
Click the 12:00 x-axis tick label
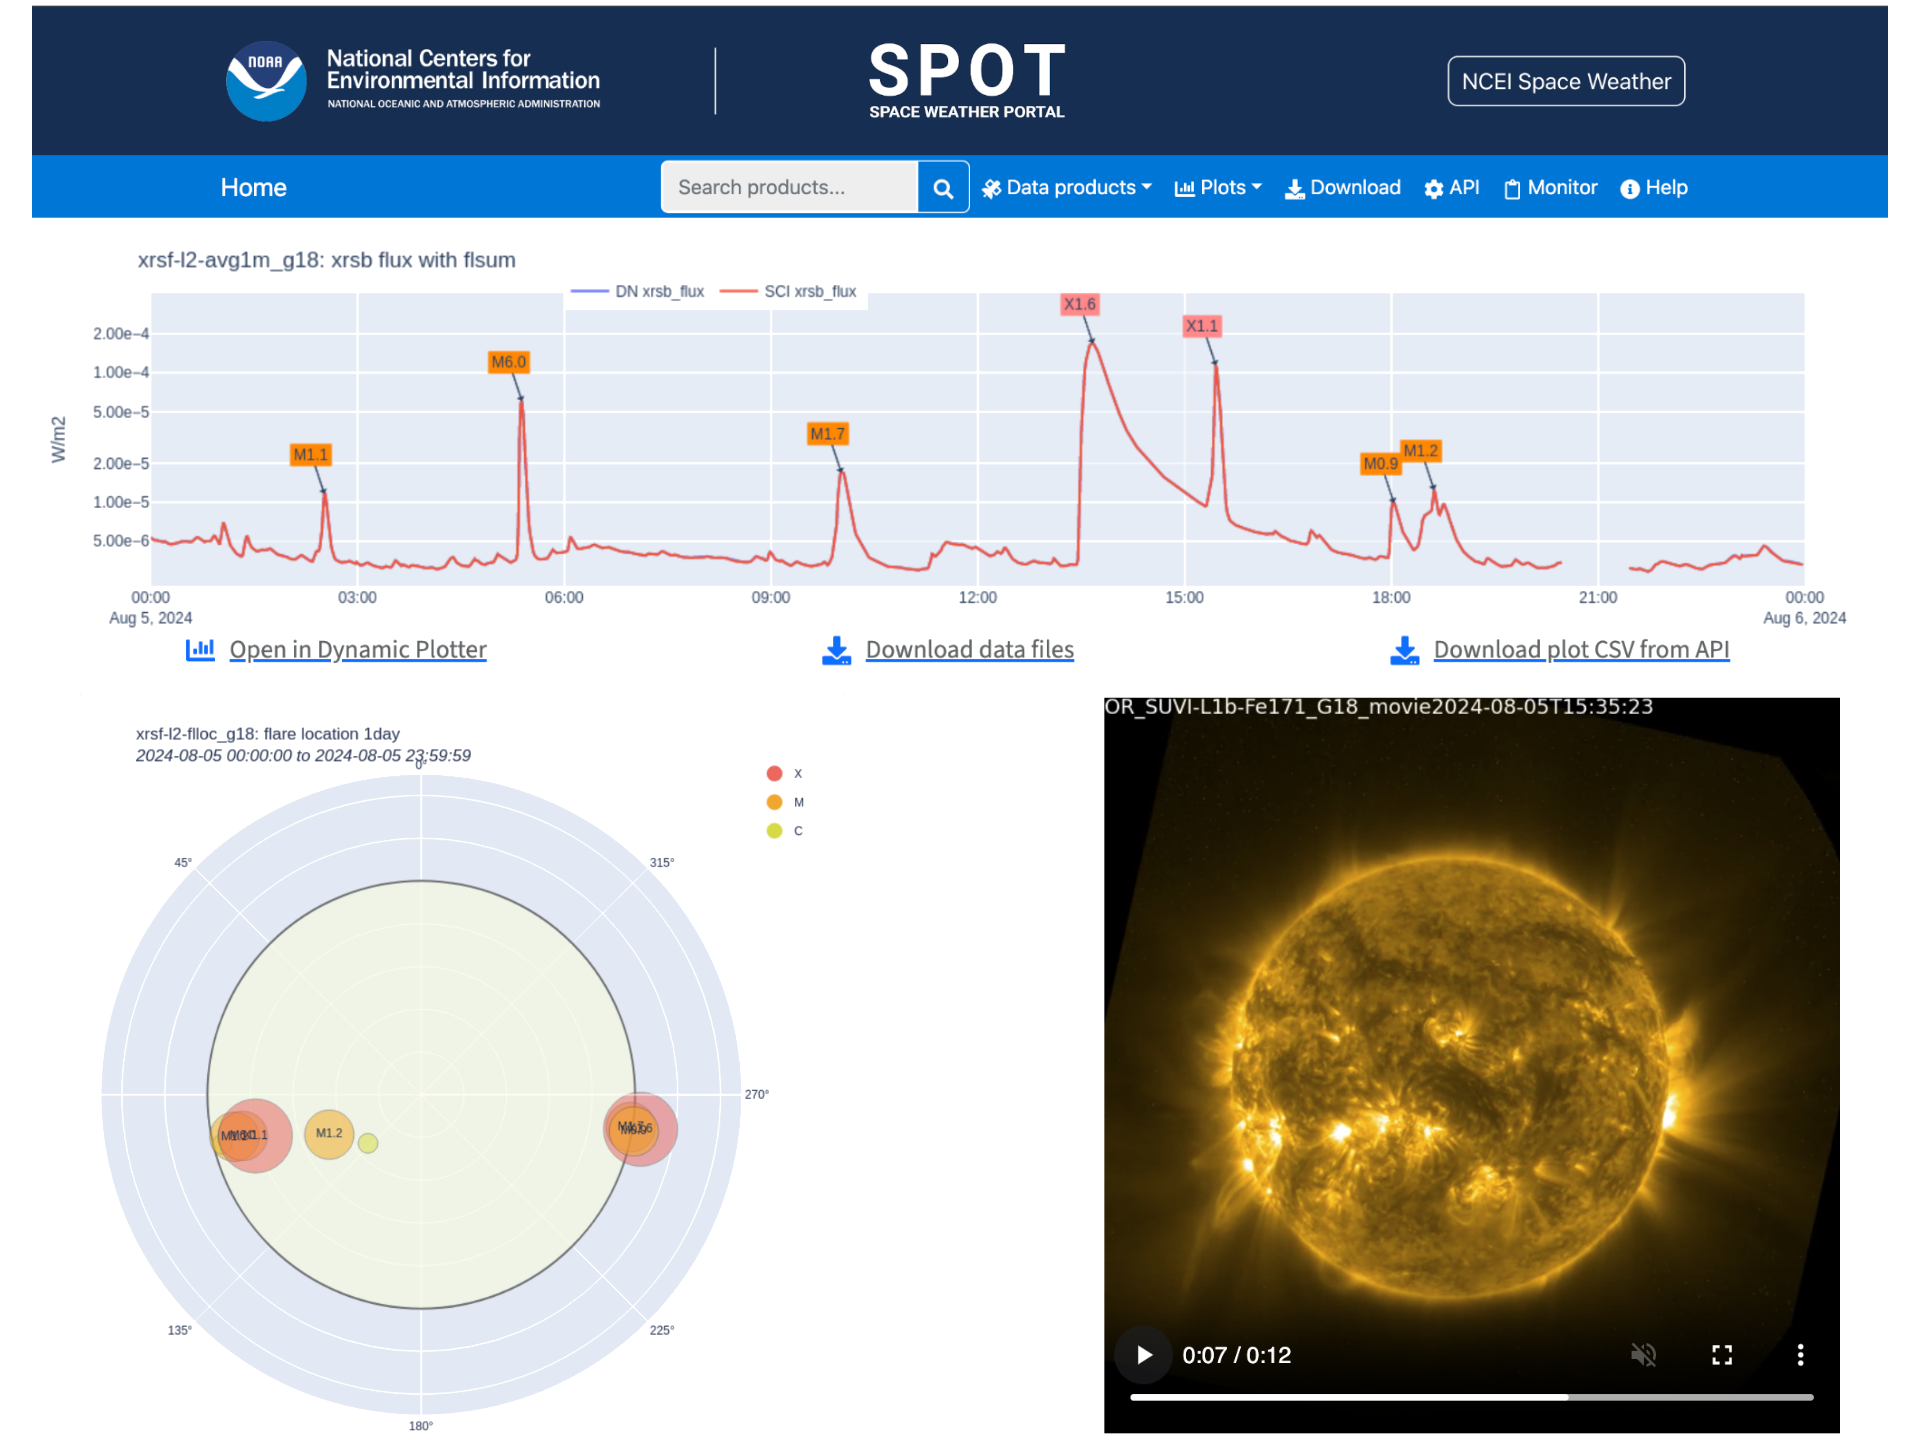[x=977, y=597]
